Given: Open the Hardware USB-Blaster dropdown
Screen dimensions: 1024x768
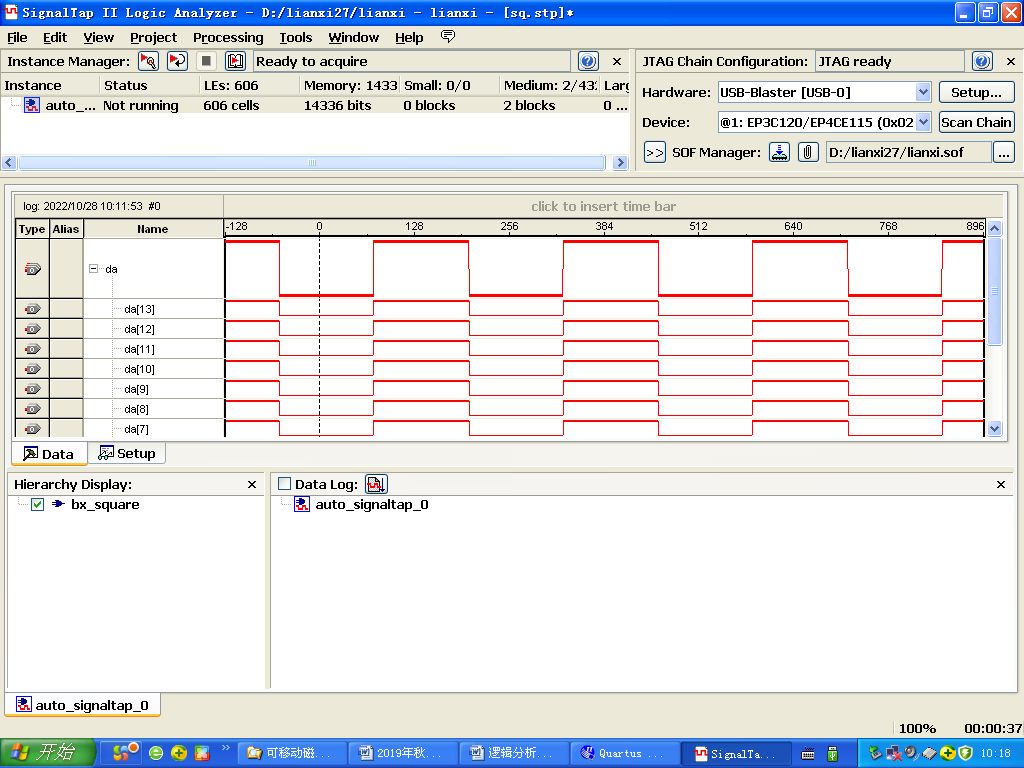Looking at the screenshot, I should click(923, 92).
